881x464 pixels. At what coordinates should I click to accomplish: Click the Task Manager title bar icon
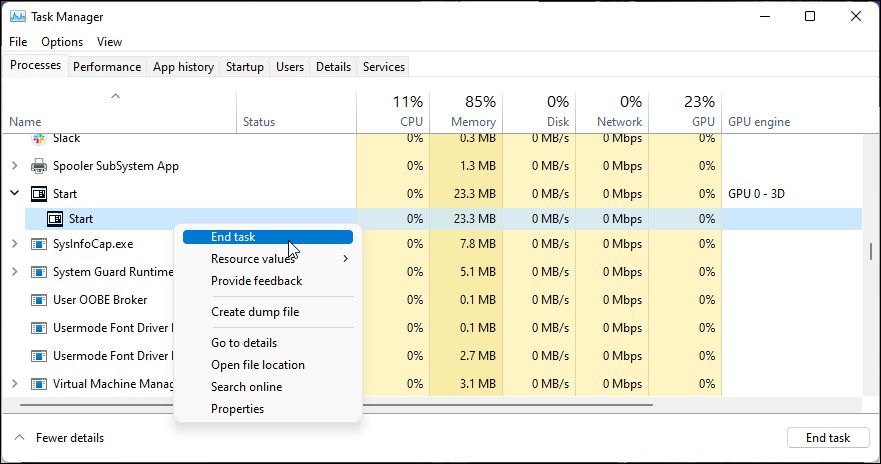tap(17, 17)
